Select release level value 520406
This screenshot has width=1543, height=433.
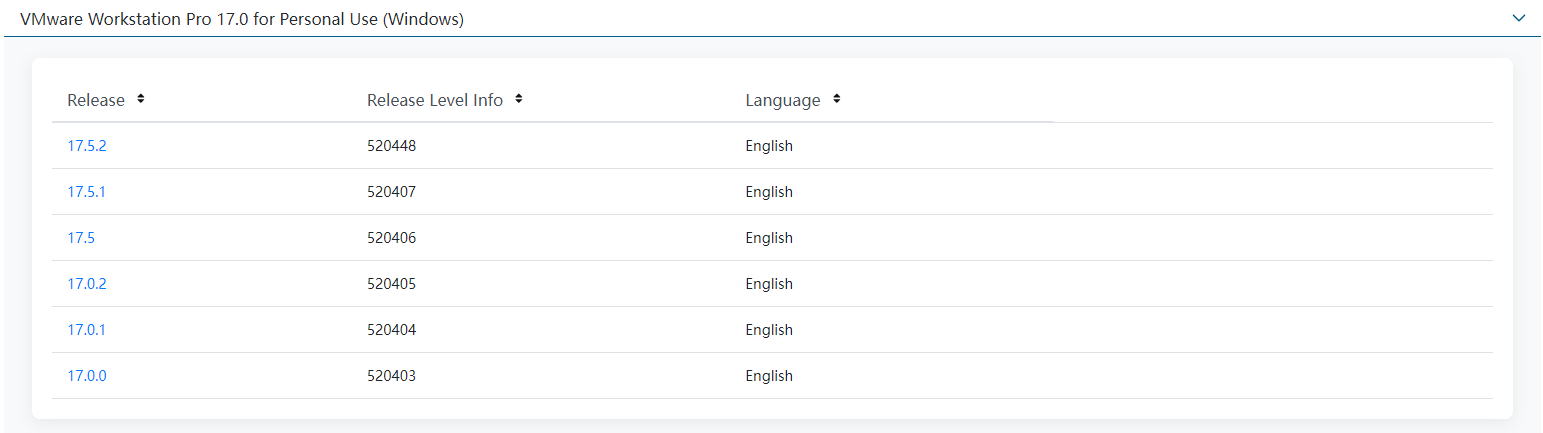(x=392, y=238)
